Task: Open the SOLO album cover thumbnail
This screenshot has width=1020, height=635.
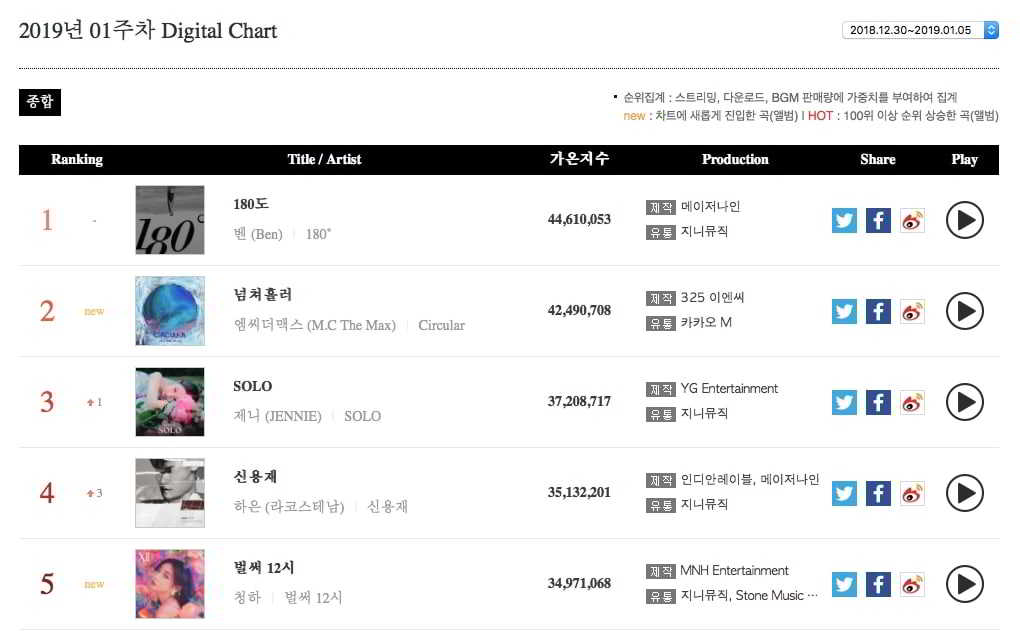Action: coord(170,402)
